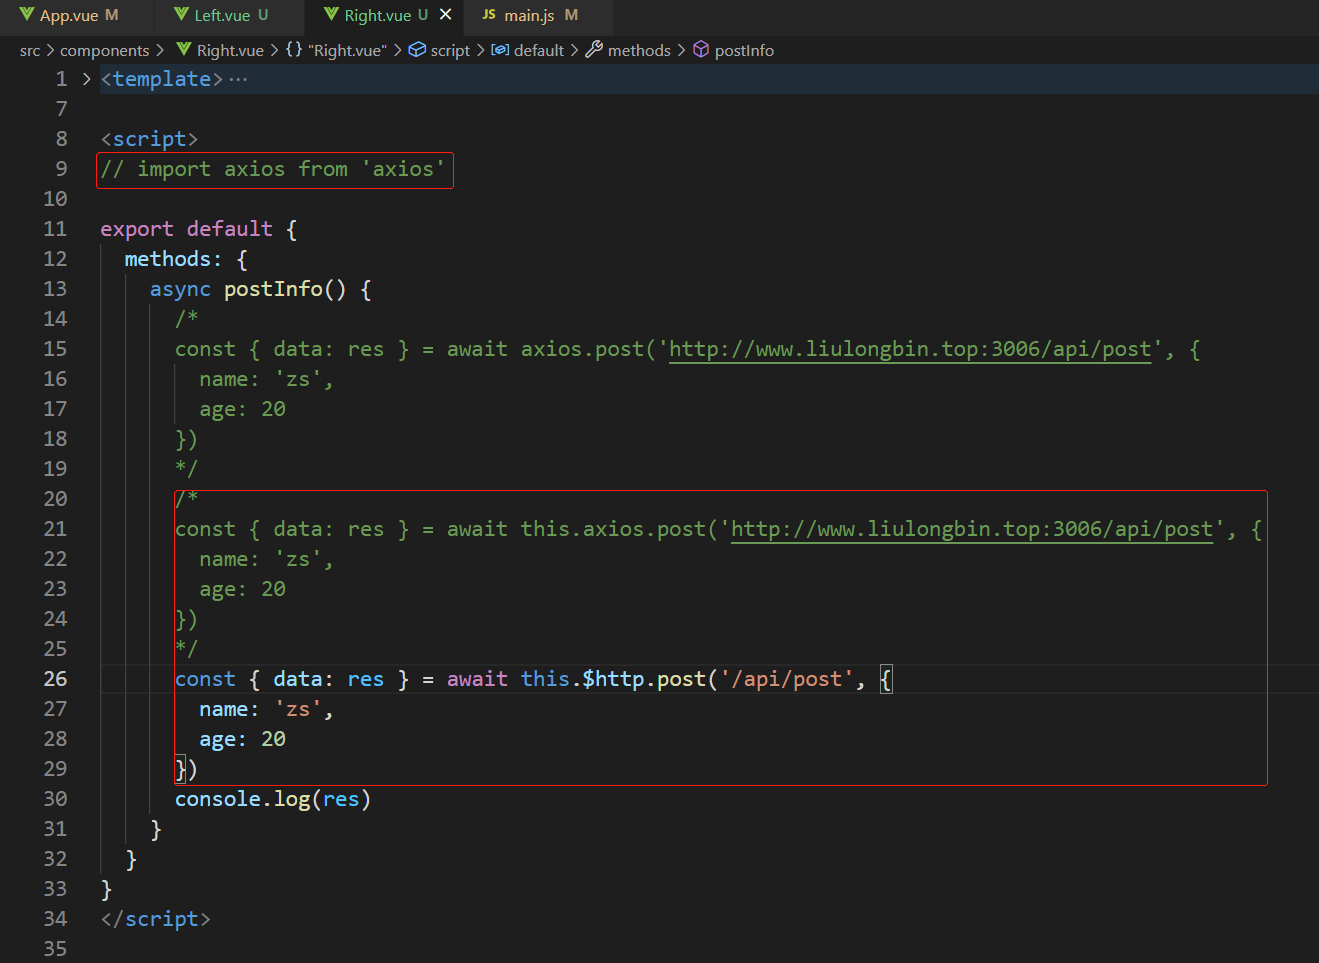
Task: Close the Right.vue tab
Action: [x=446, y=15]
